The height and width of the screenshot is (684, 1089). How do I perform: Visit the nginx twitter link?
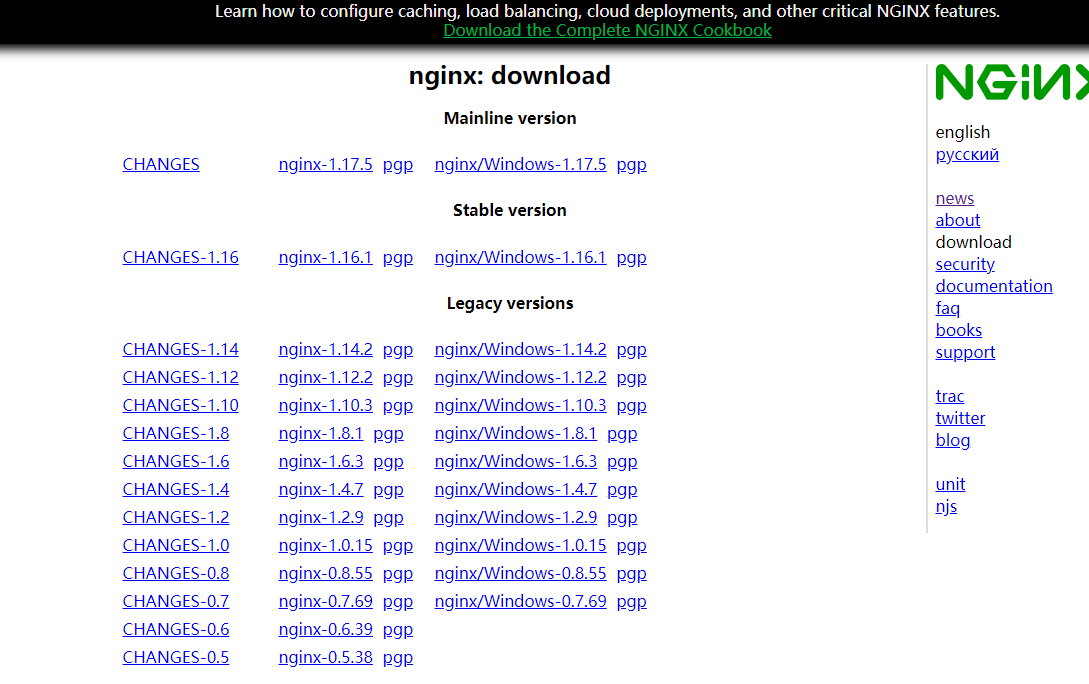[x=960, y=418]
